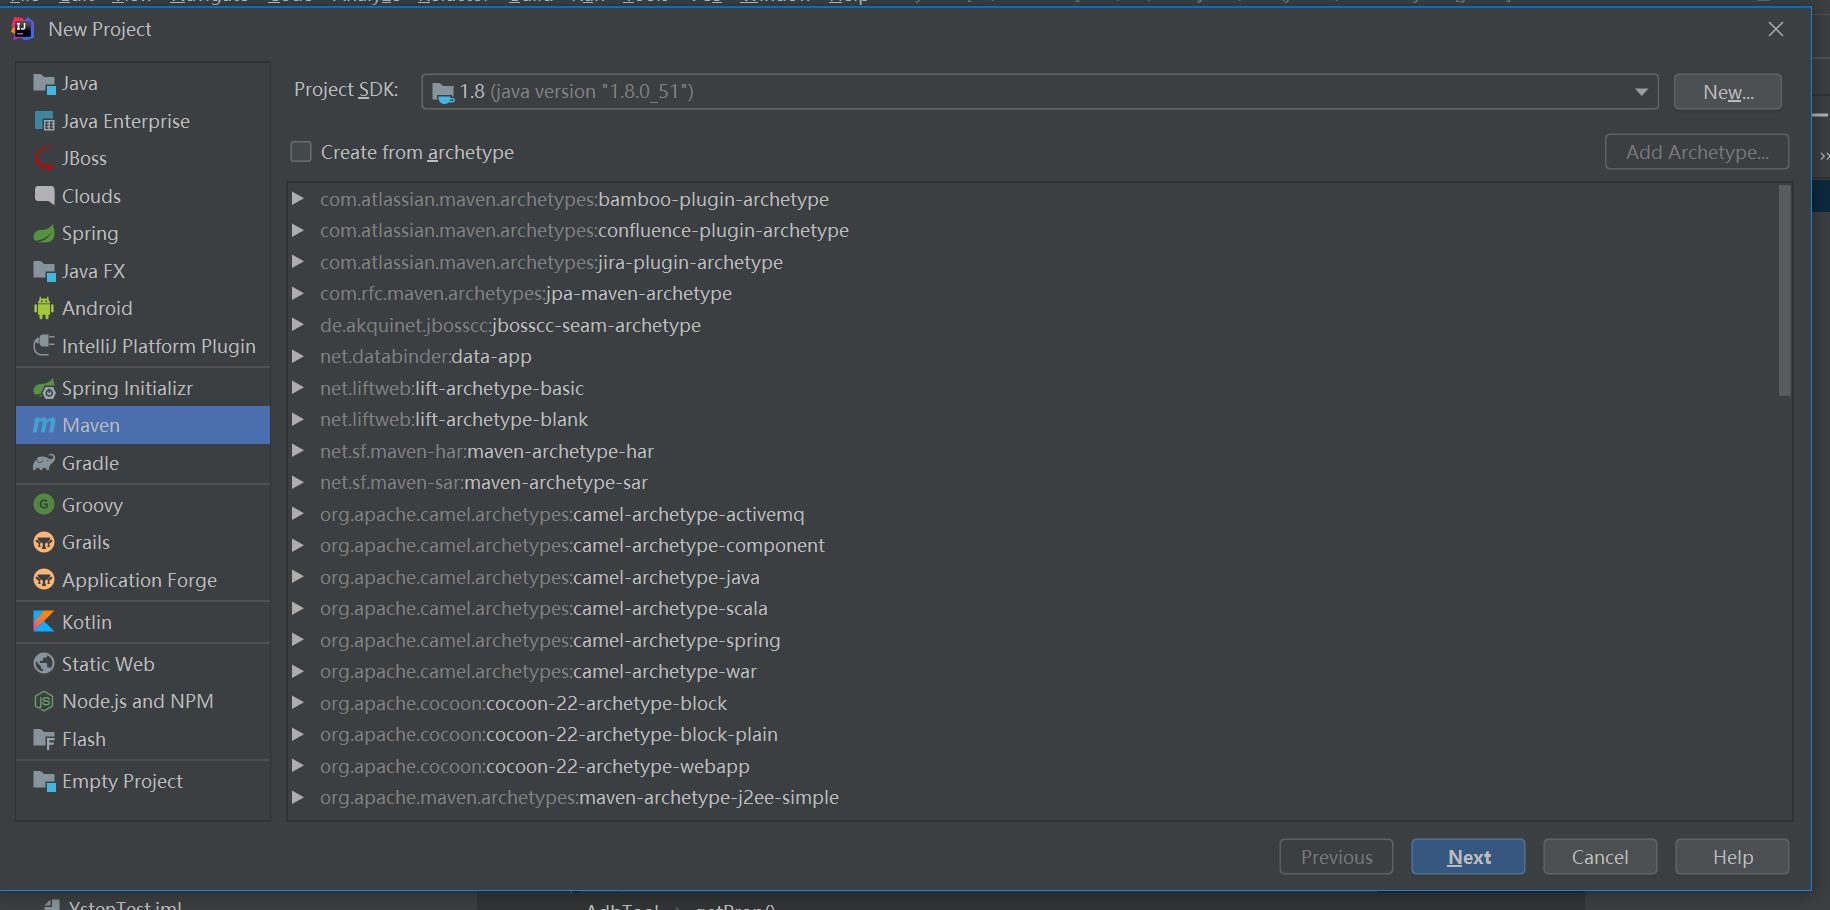The width and height of the screenshot is (1830, 910).
Task: Click the Java FX folder icon
Action: [44, 271]
